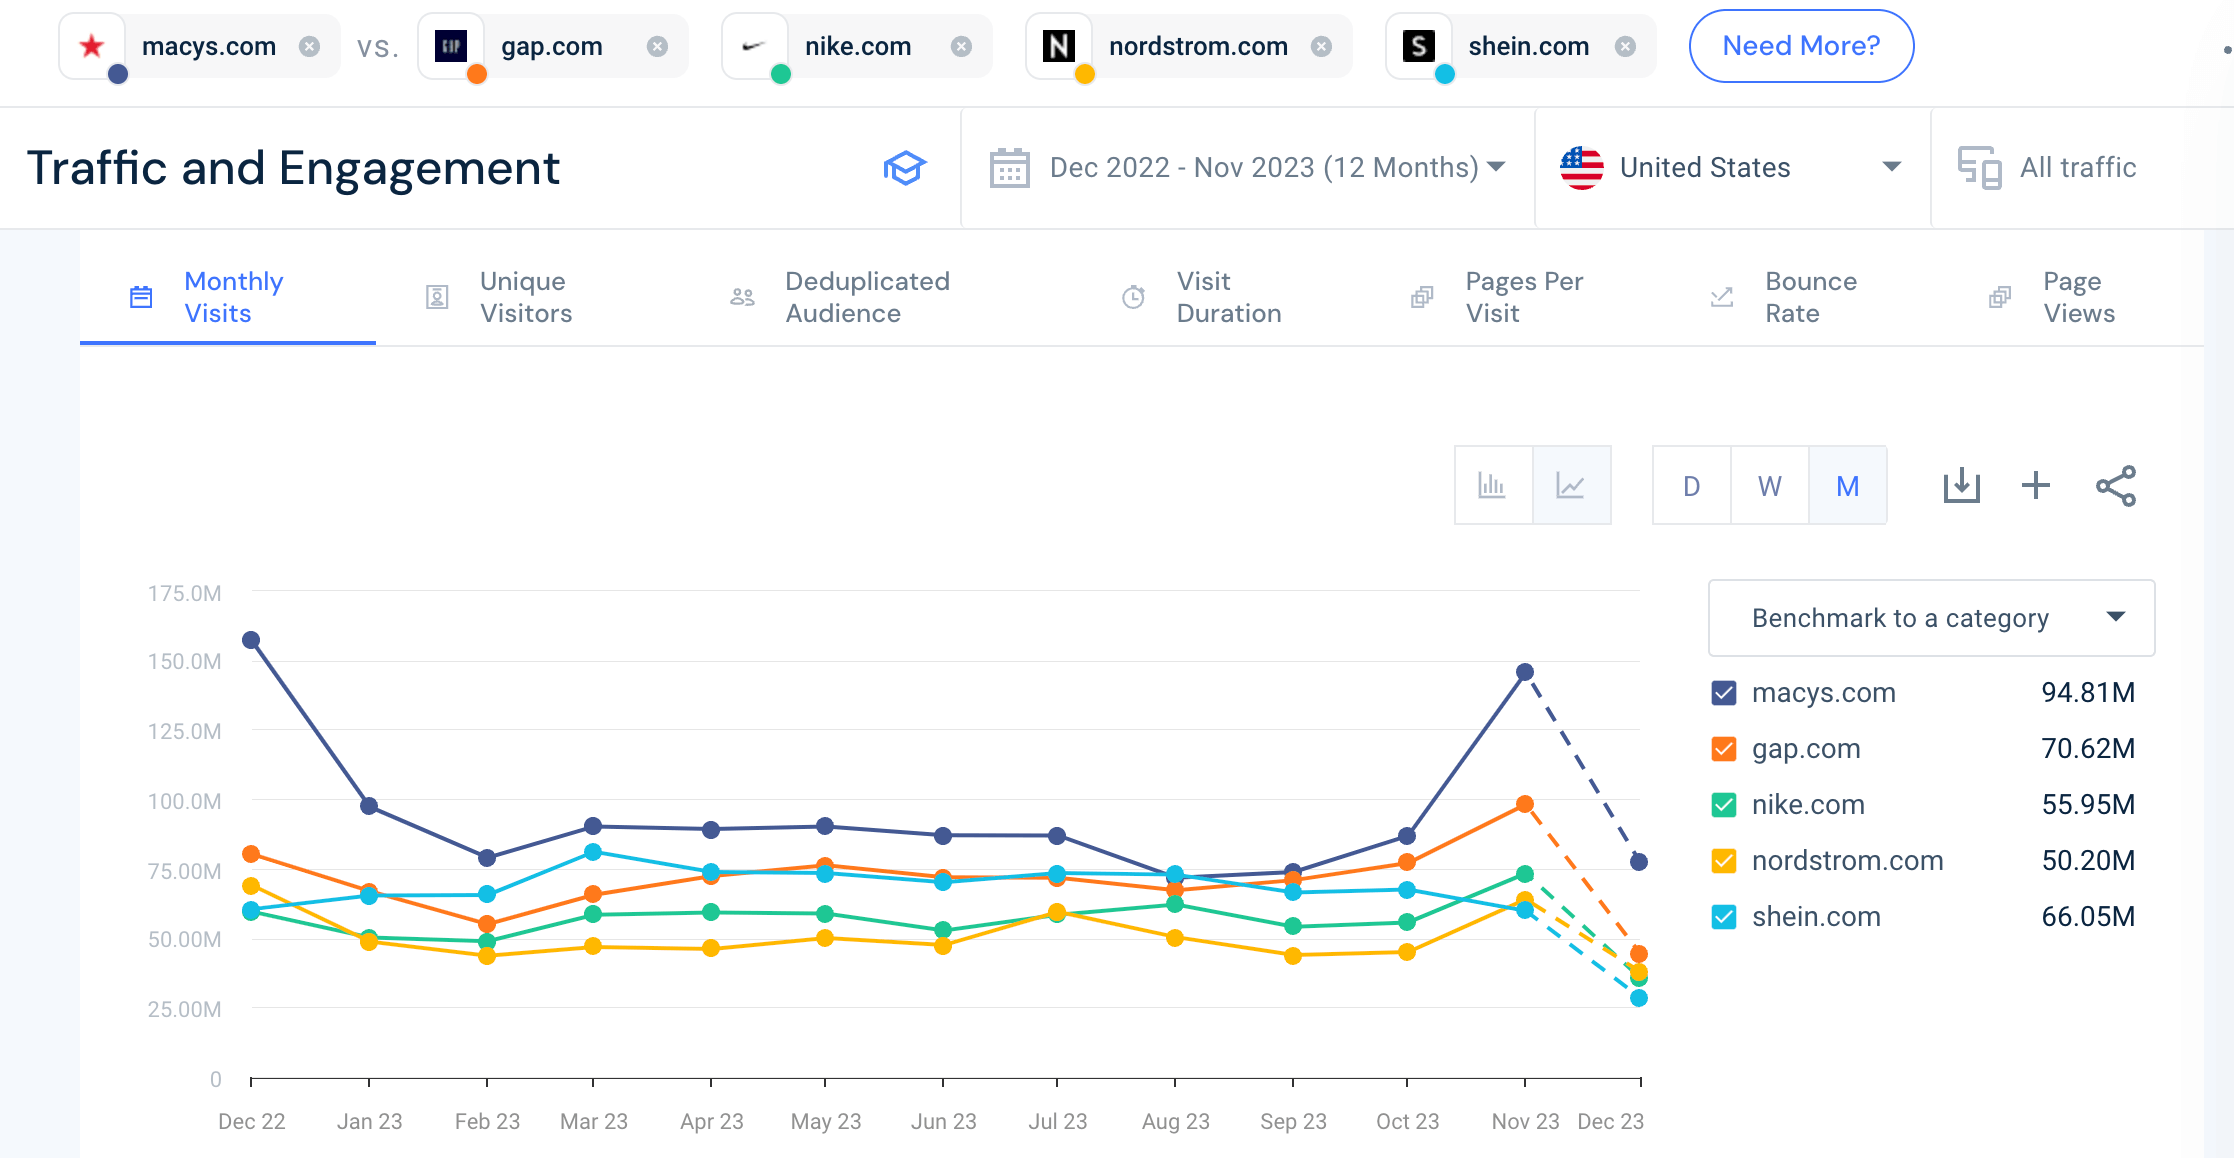
Task: Switch to the Page Views tab
Action: (x=2053, y=297)
